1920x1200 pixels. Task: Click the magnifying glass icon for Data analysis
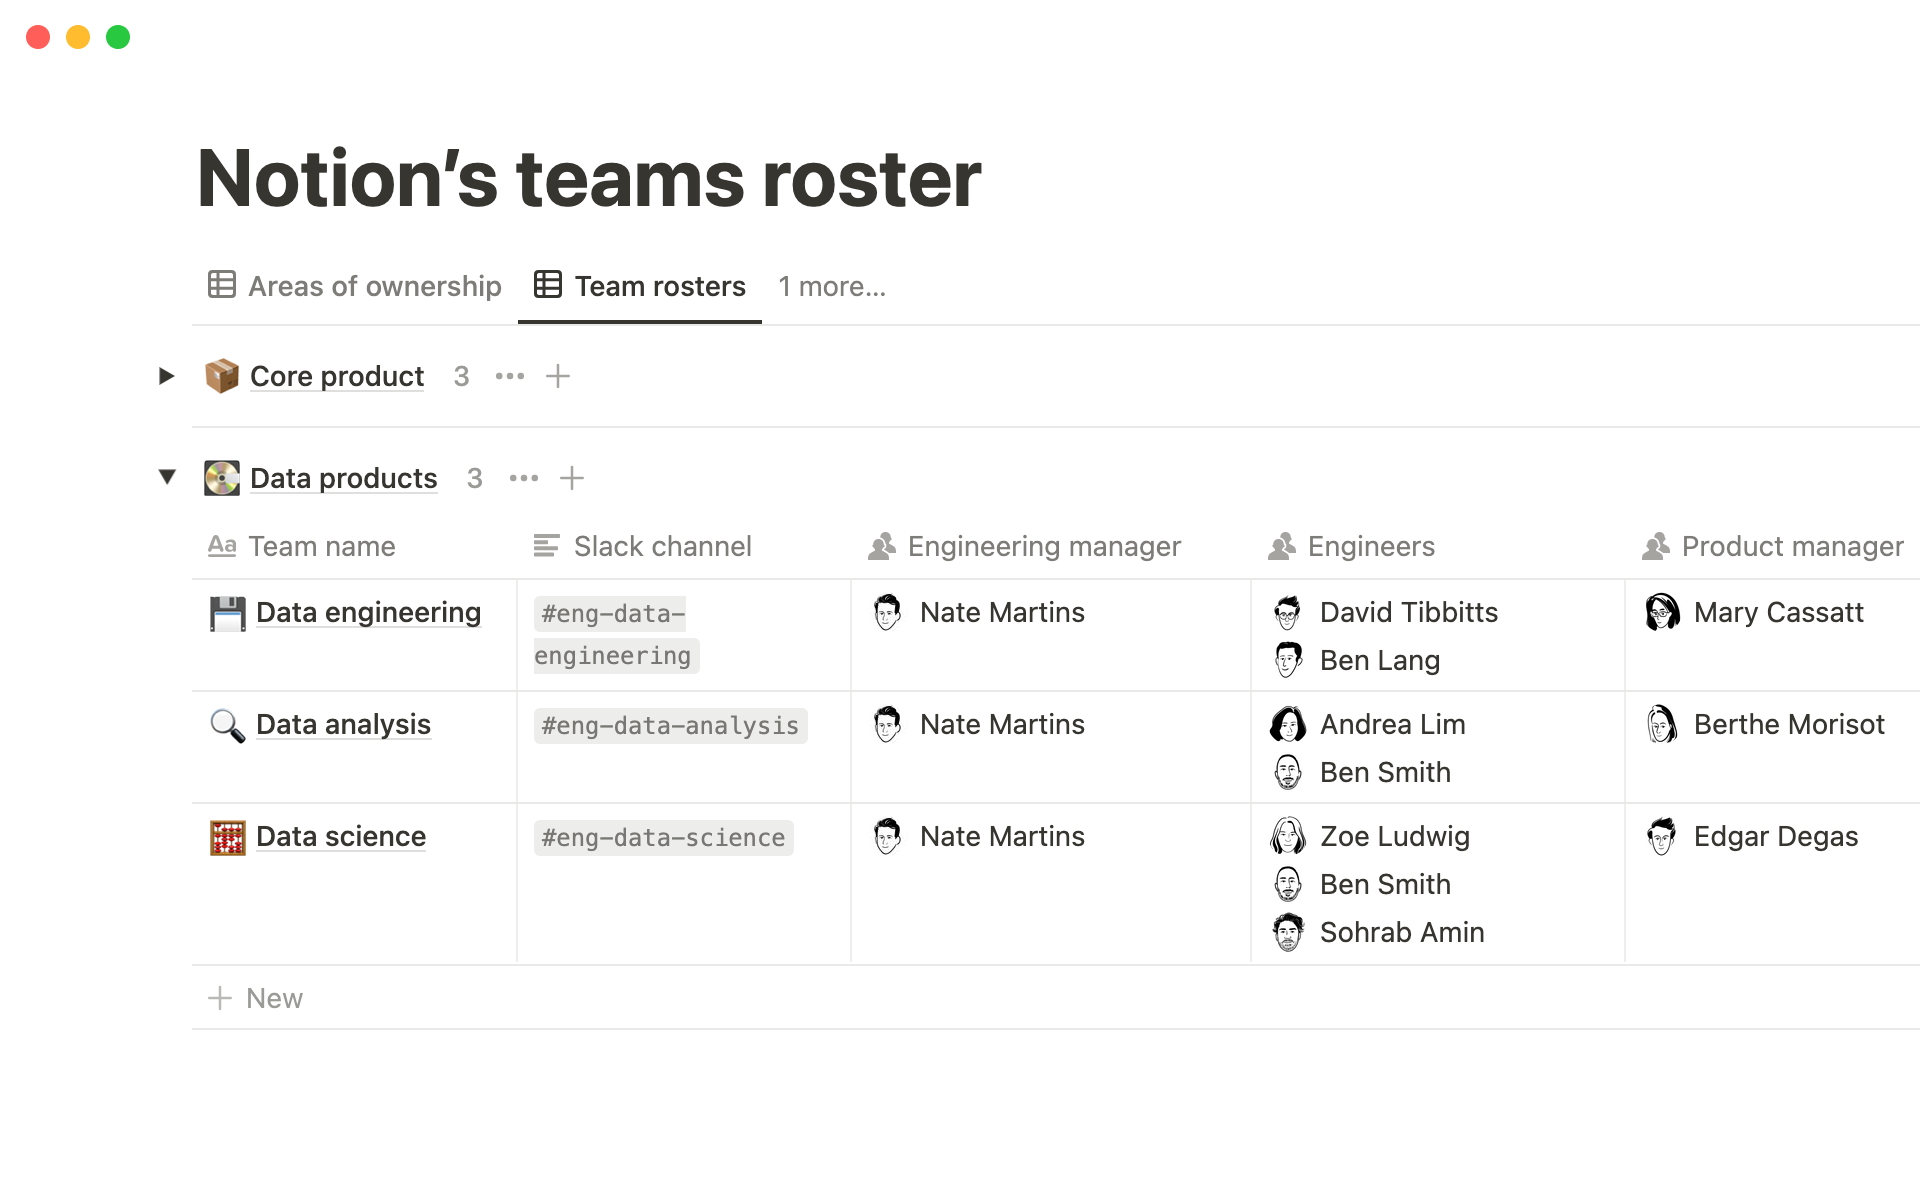[227, 725]
